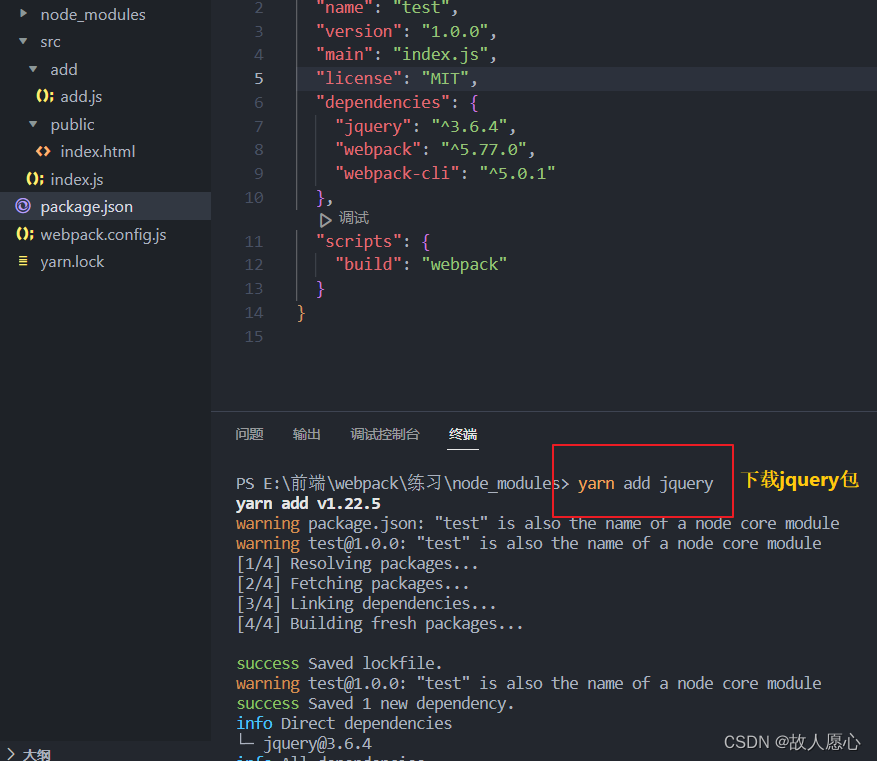The height and width of the screenshot is (761, 877).
Task: Click '[4/4] Building fresh packages...' line
Action: point(380,623)
